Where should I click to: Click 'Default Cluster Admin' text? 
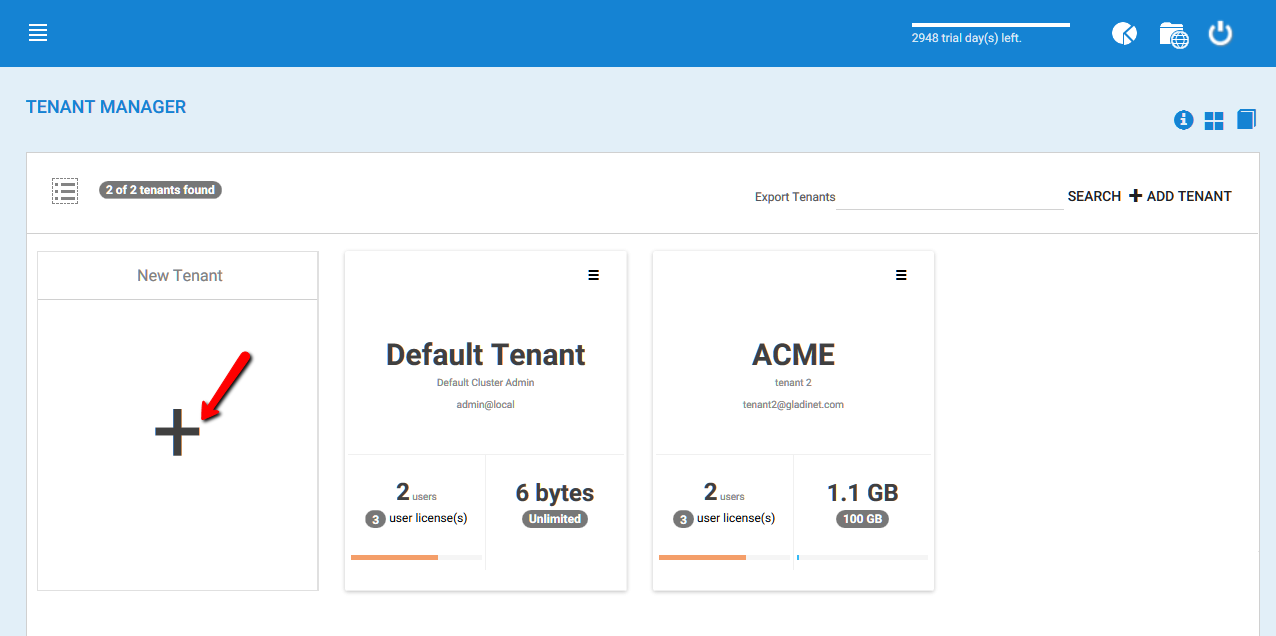[486, 383]
